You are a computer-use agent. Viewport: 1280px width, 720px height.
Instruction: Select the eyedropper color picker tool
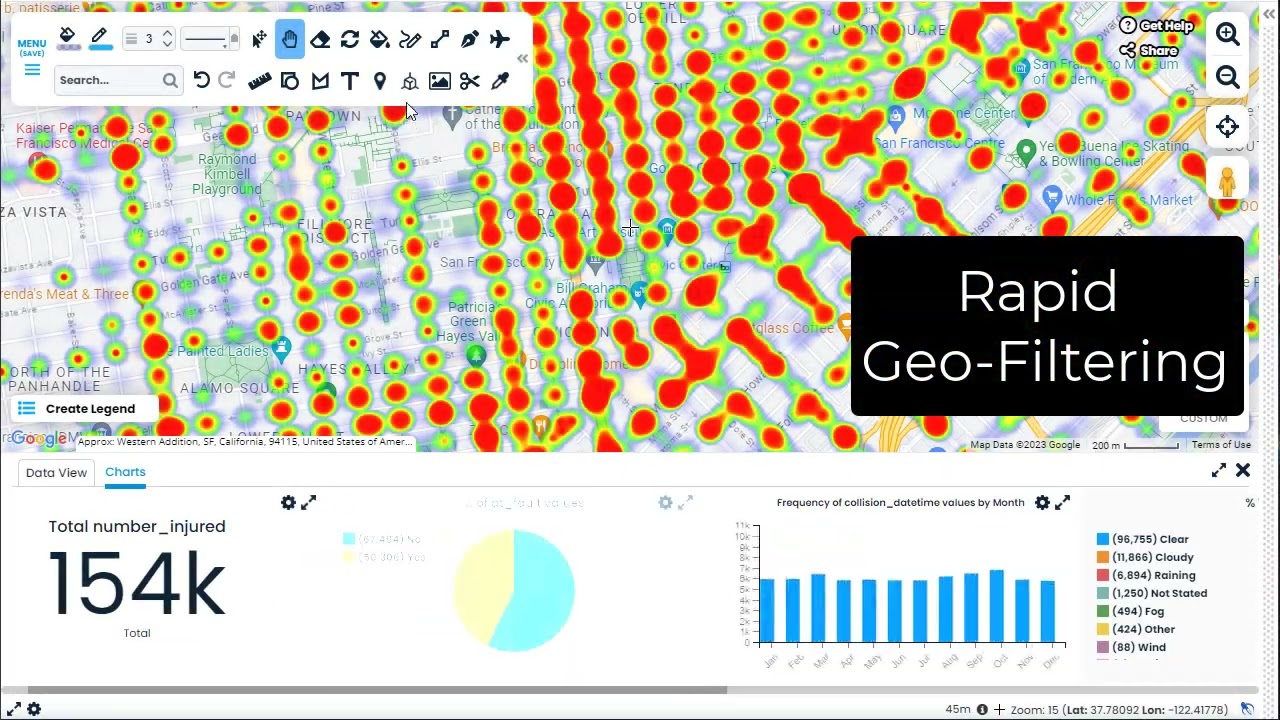point(500,81)
